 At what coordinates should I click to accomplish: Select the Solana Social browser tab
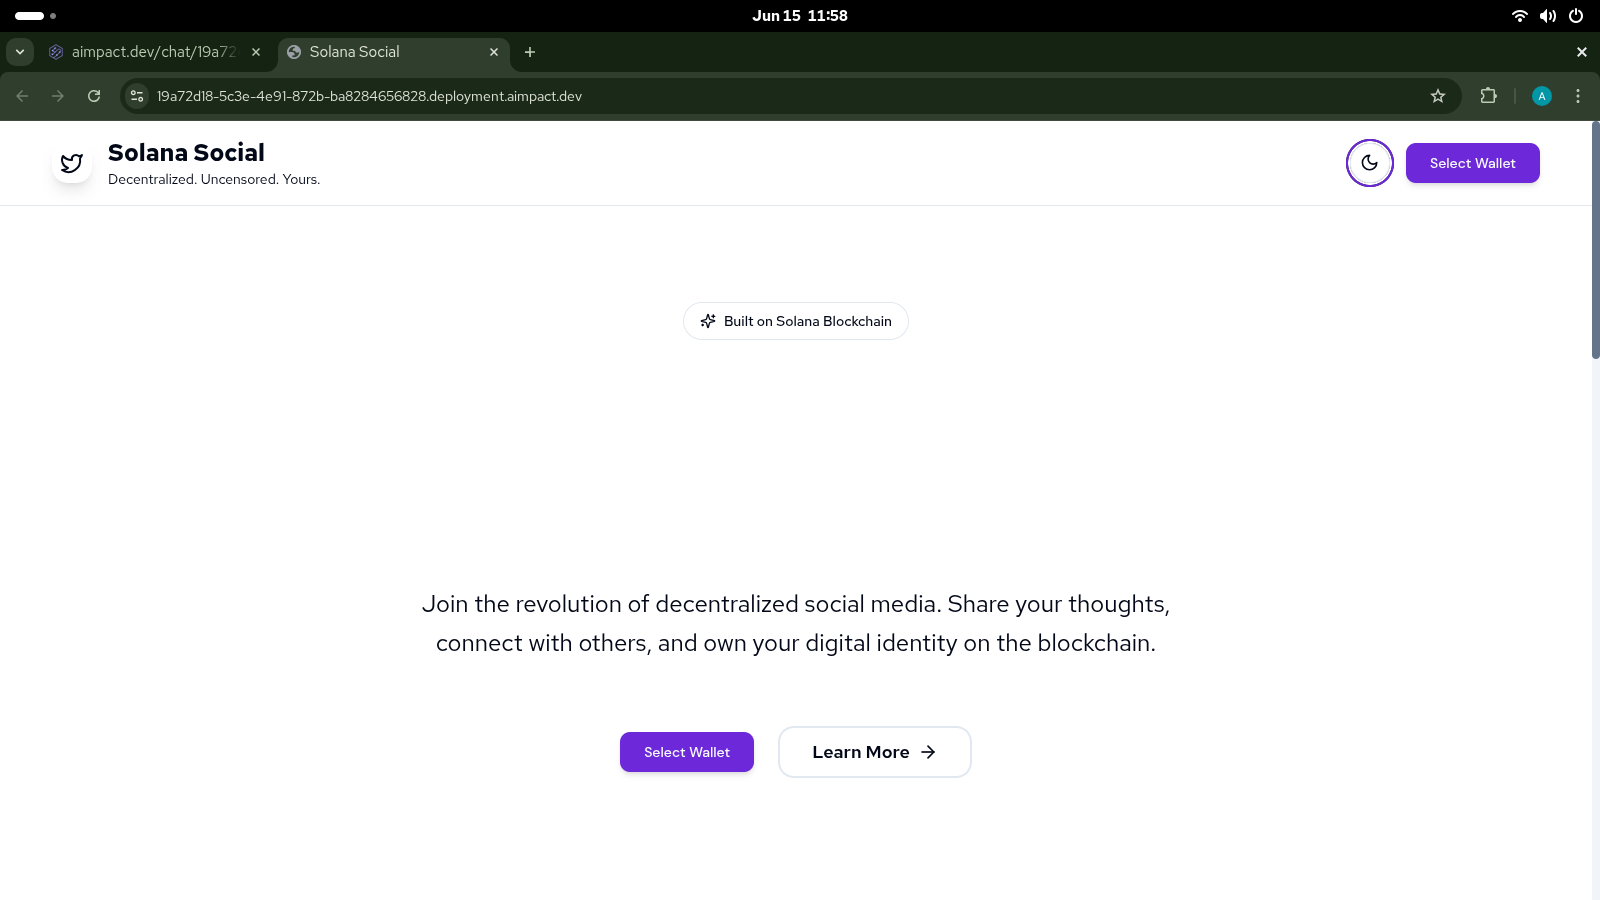(x=393, y=52)
